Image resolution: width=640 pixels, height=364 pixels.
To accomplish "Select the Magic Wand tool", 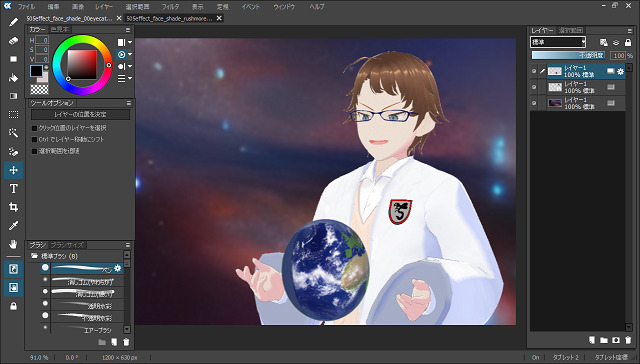I will tap(13, 133).
